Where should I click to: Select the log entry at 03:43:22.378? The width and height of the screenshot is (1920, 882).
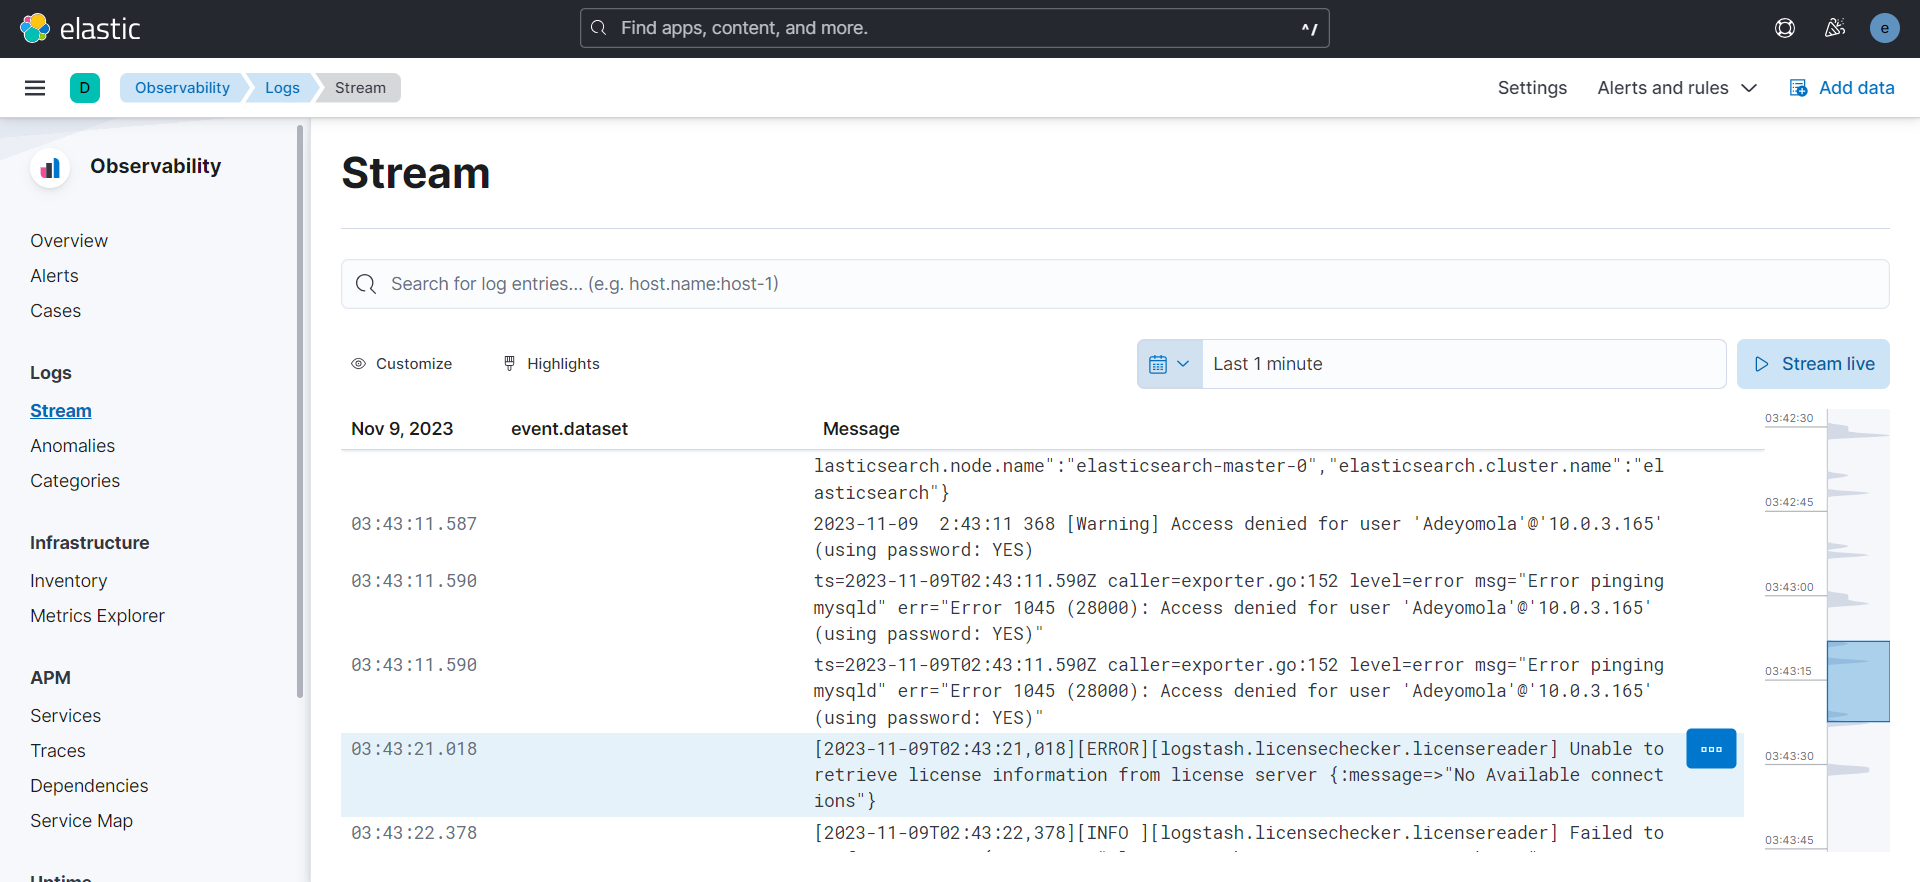pos(1042,836)
